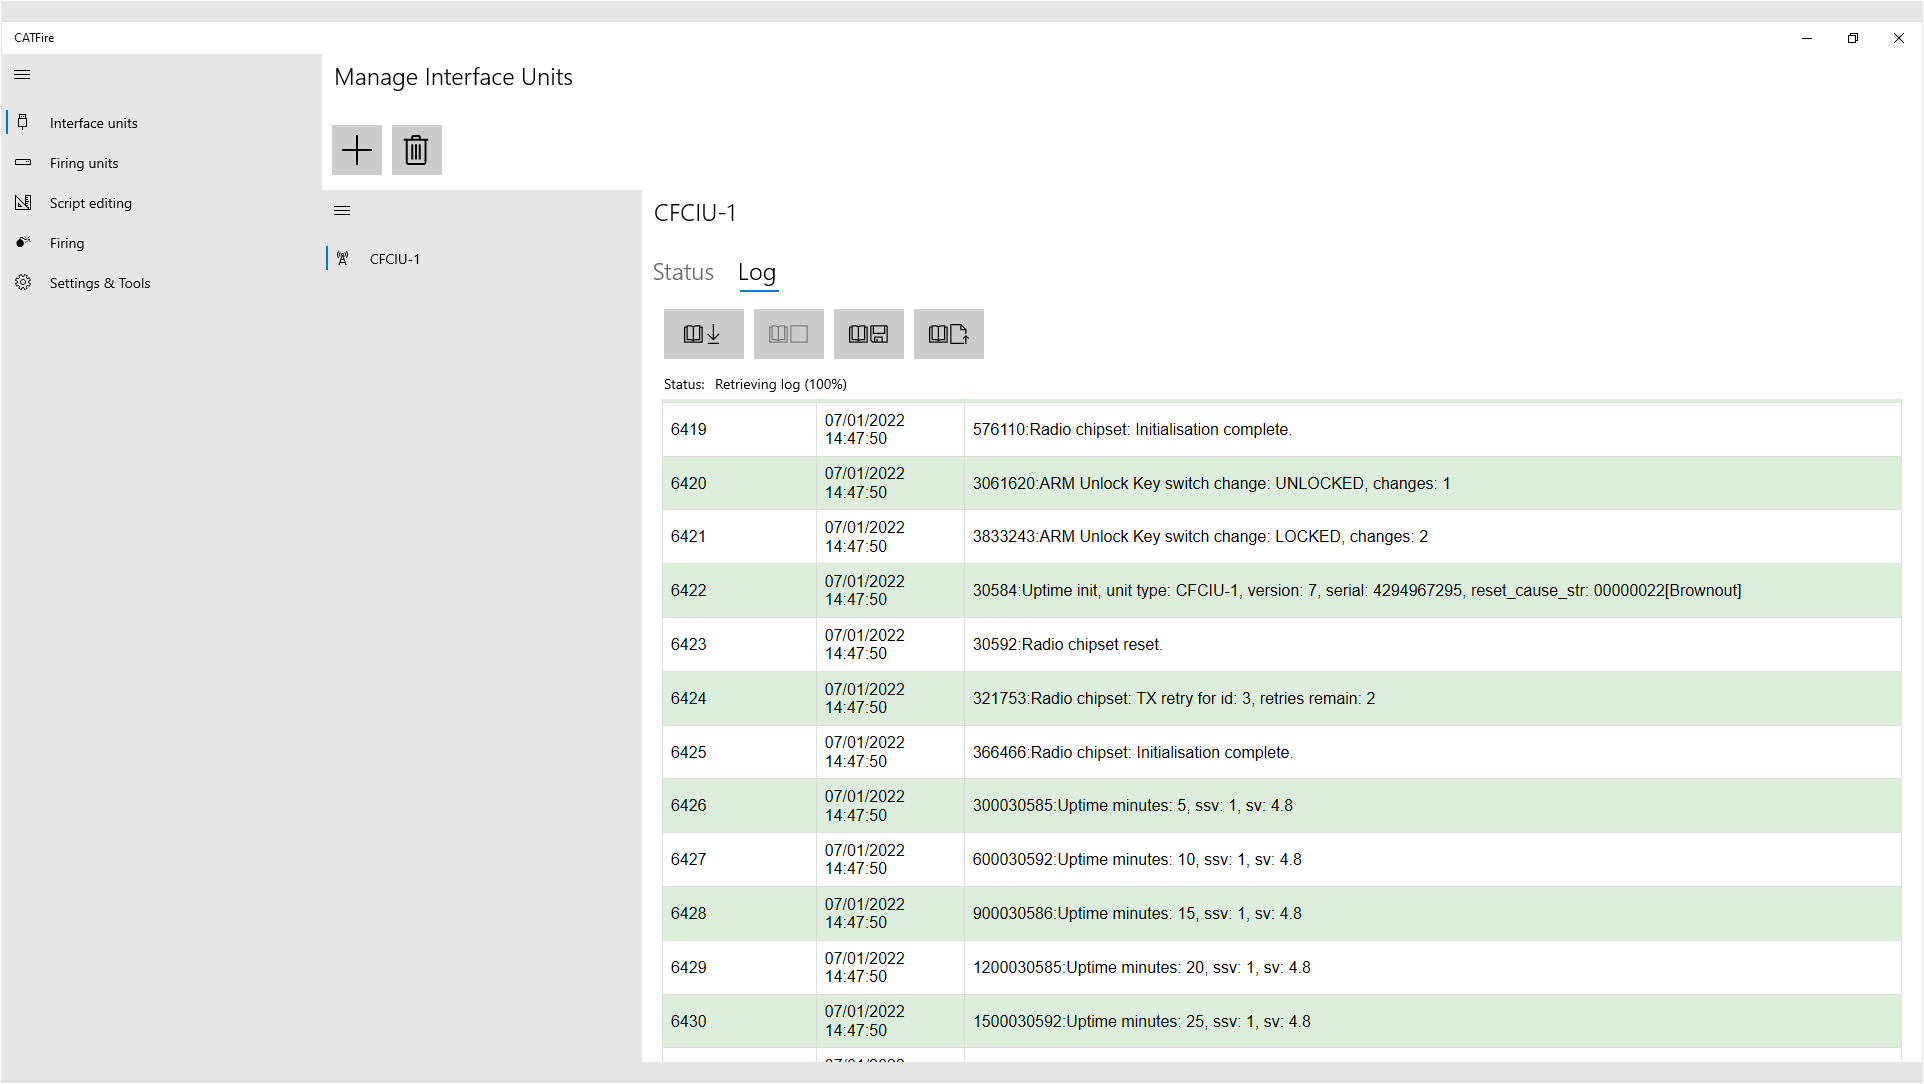Click the greyed-out stop log retrieval icon
The height and width of the screenshot is (1084, 1924).
(x=788, y=334)
